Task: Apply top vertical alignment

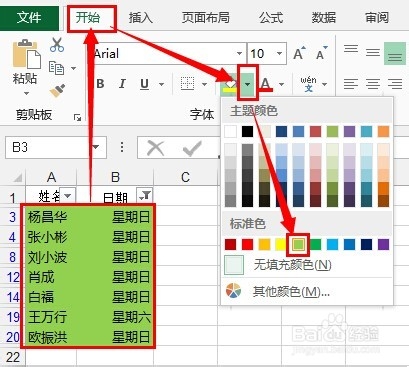Action: click(351, 49)
